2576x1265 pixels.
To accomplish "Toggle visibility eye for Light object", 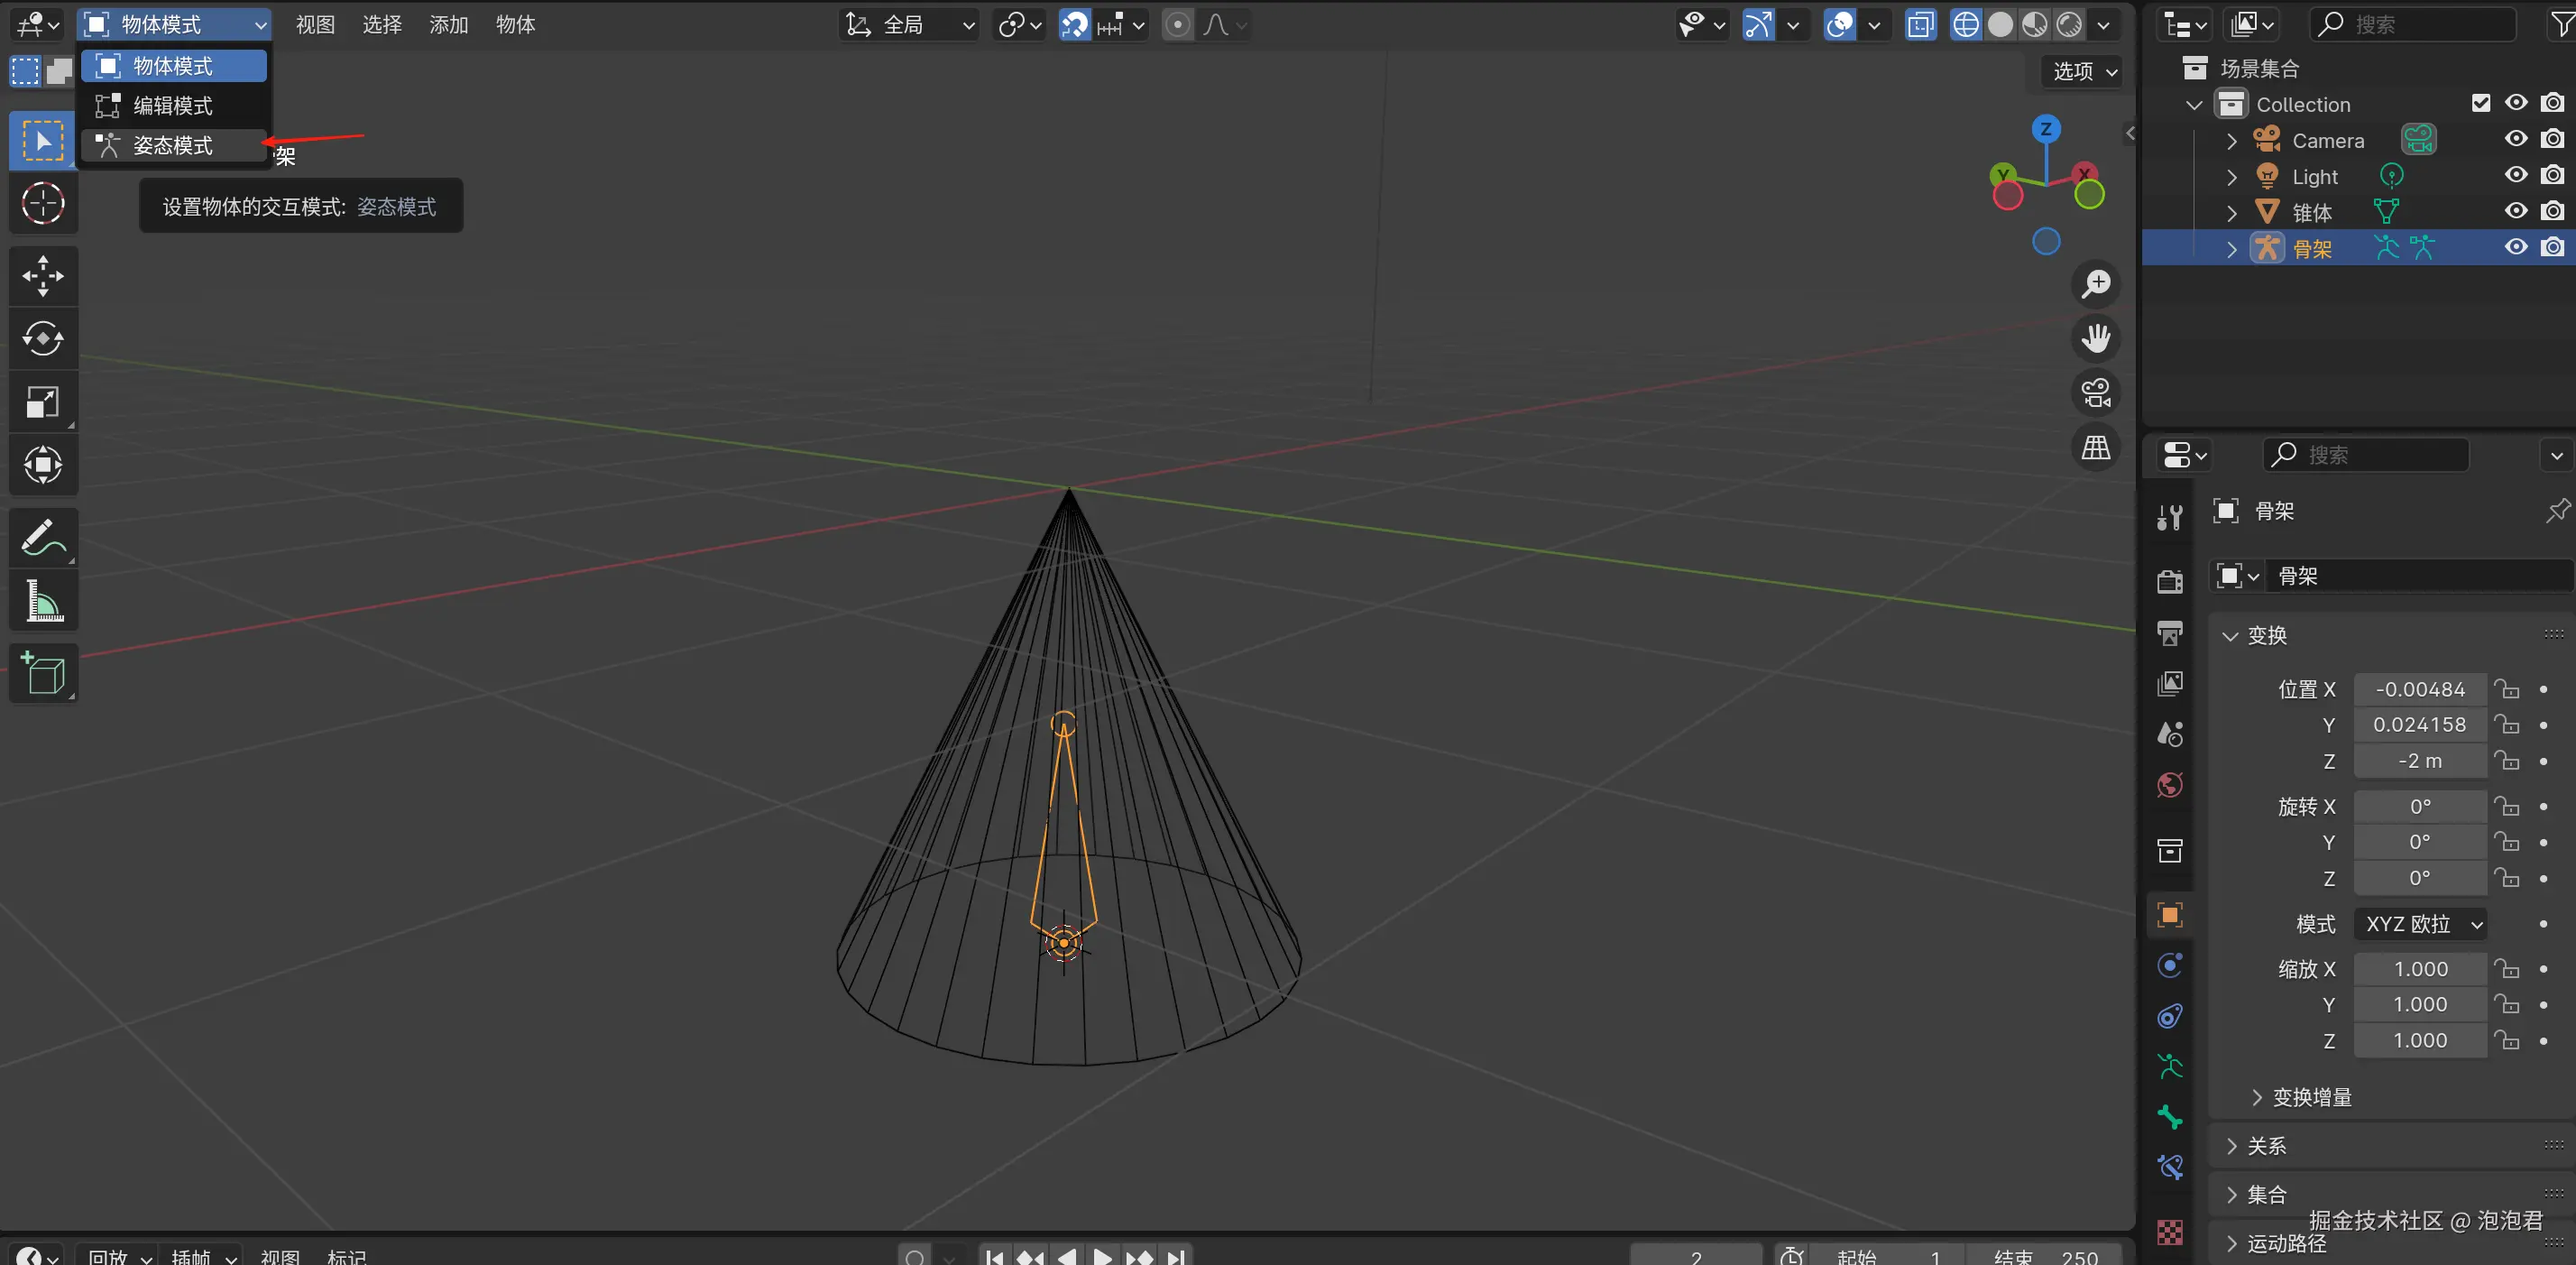I will pyautogui.click(x=2516, y=175).
